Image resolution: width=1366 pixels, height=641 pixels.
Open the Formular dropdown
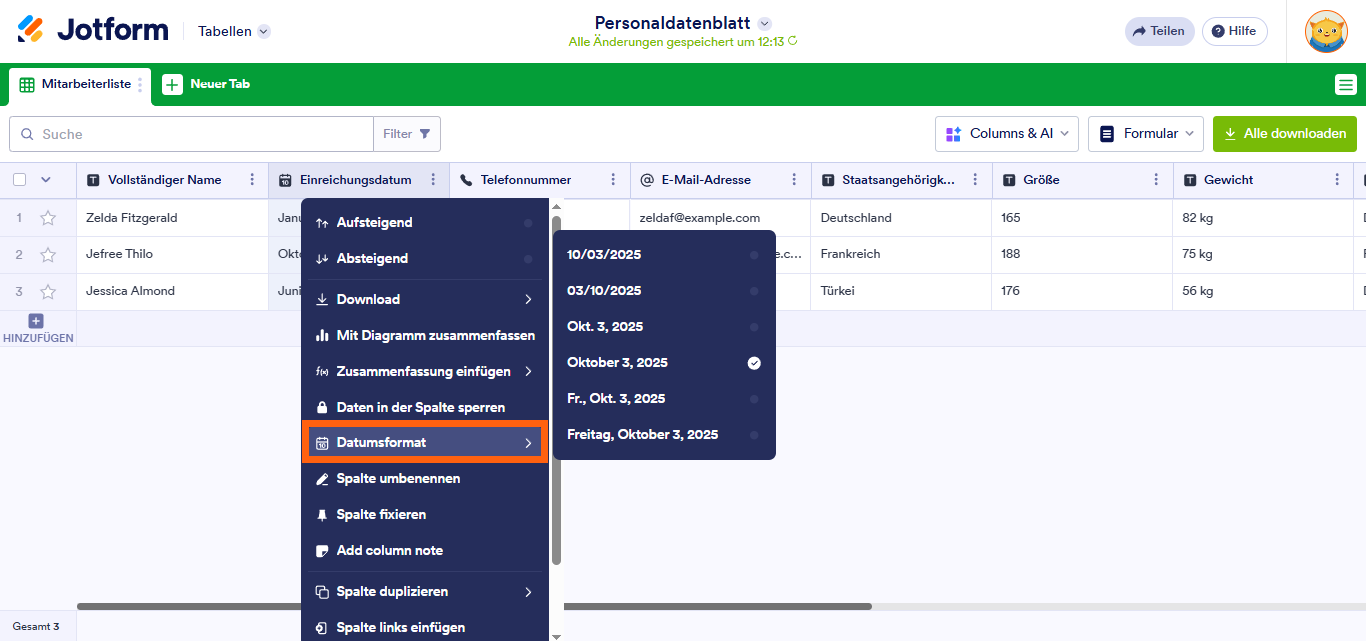(1145, 133)
